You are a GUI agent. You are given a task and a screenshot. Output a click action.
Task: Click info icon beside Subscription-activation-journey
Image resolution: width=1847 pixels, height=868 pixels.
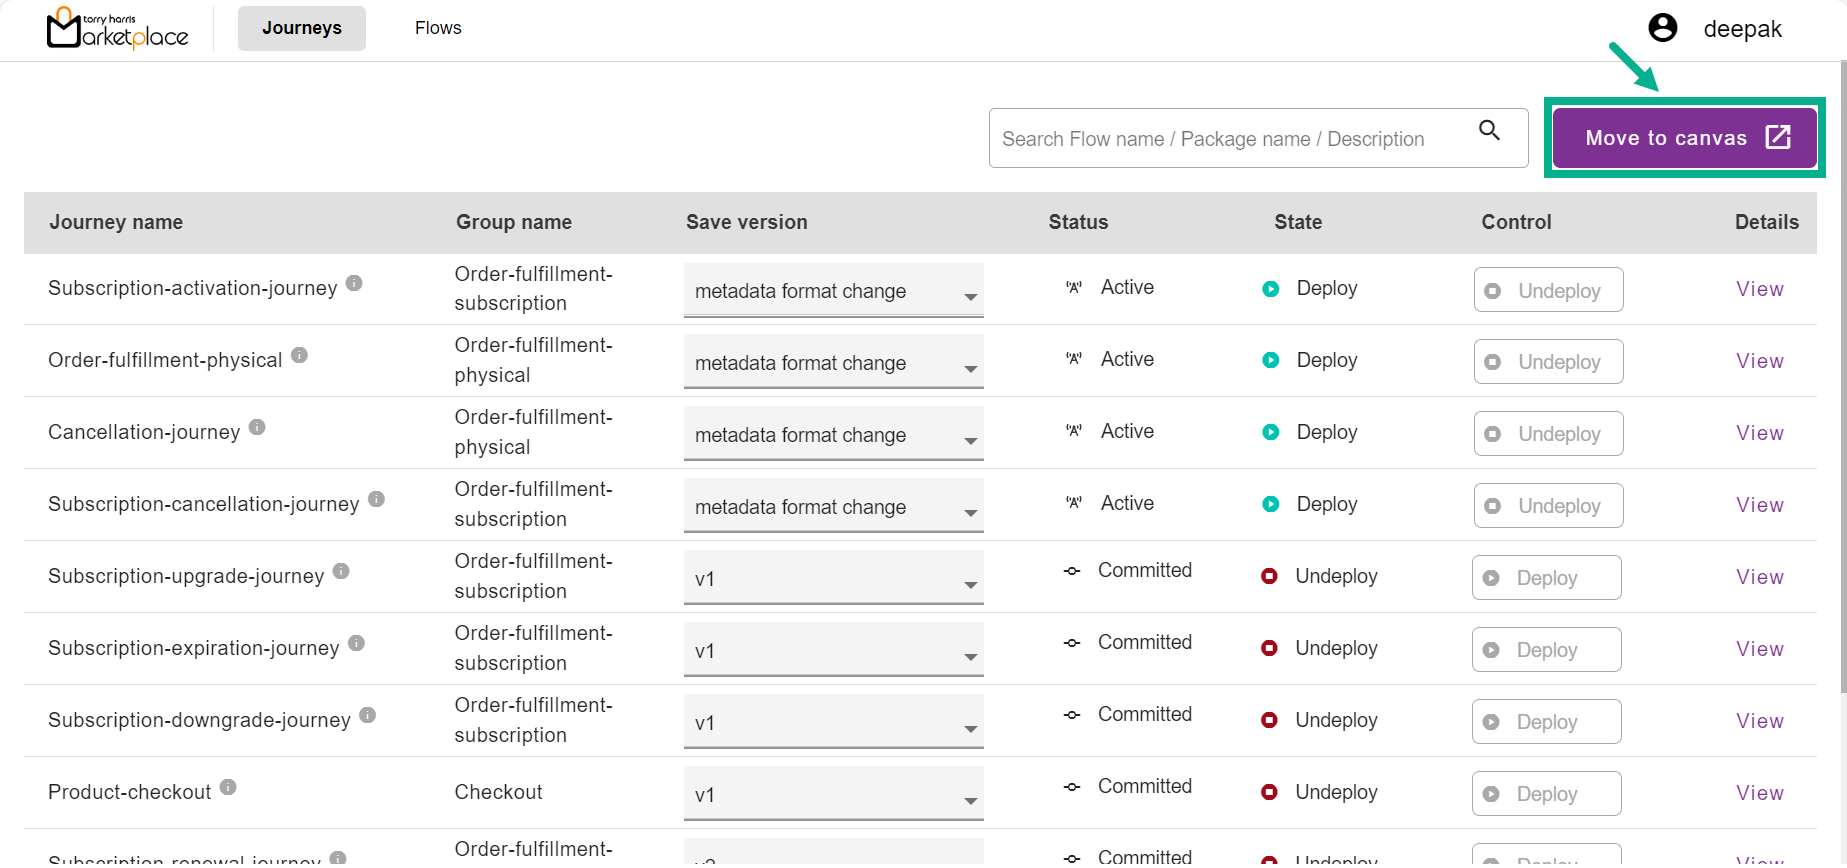point(354,284)
